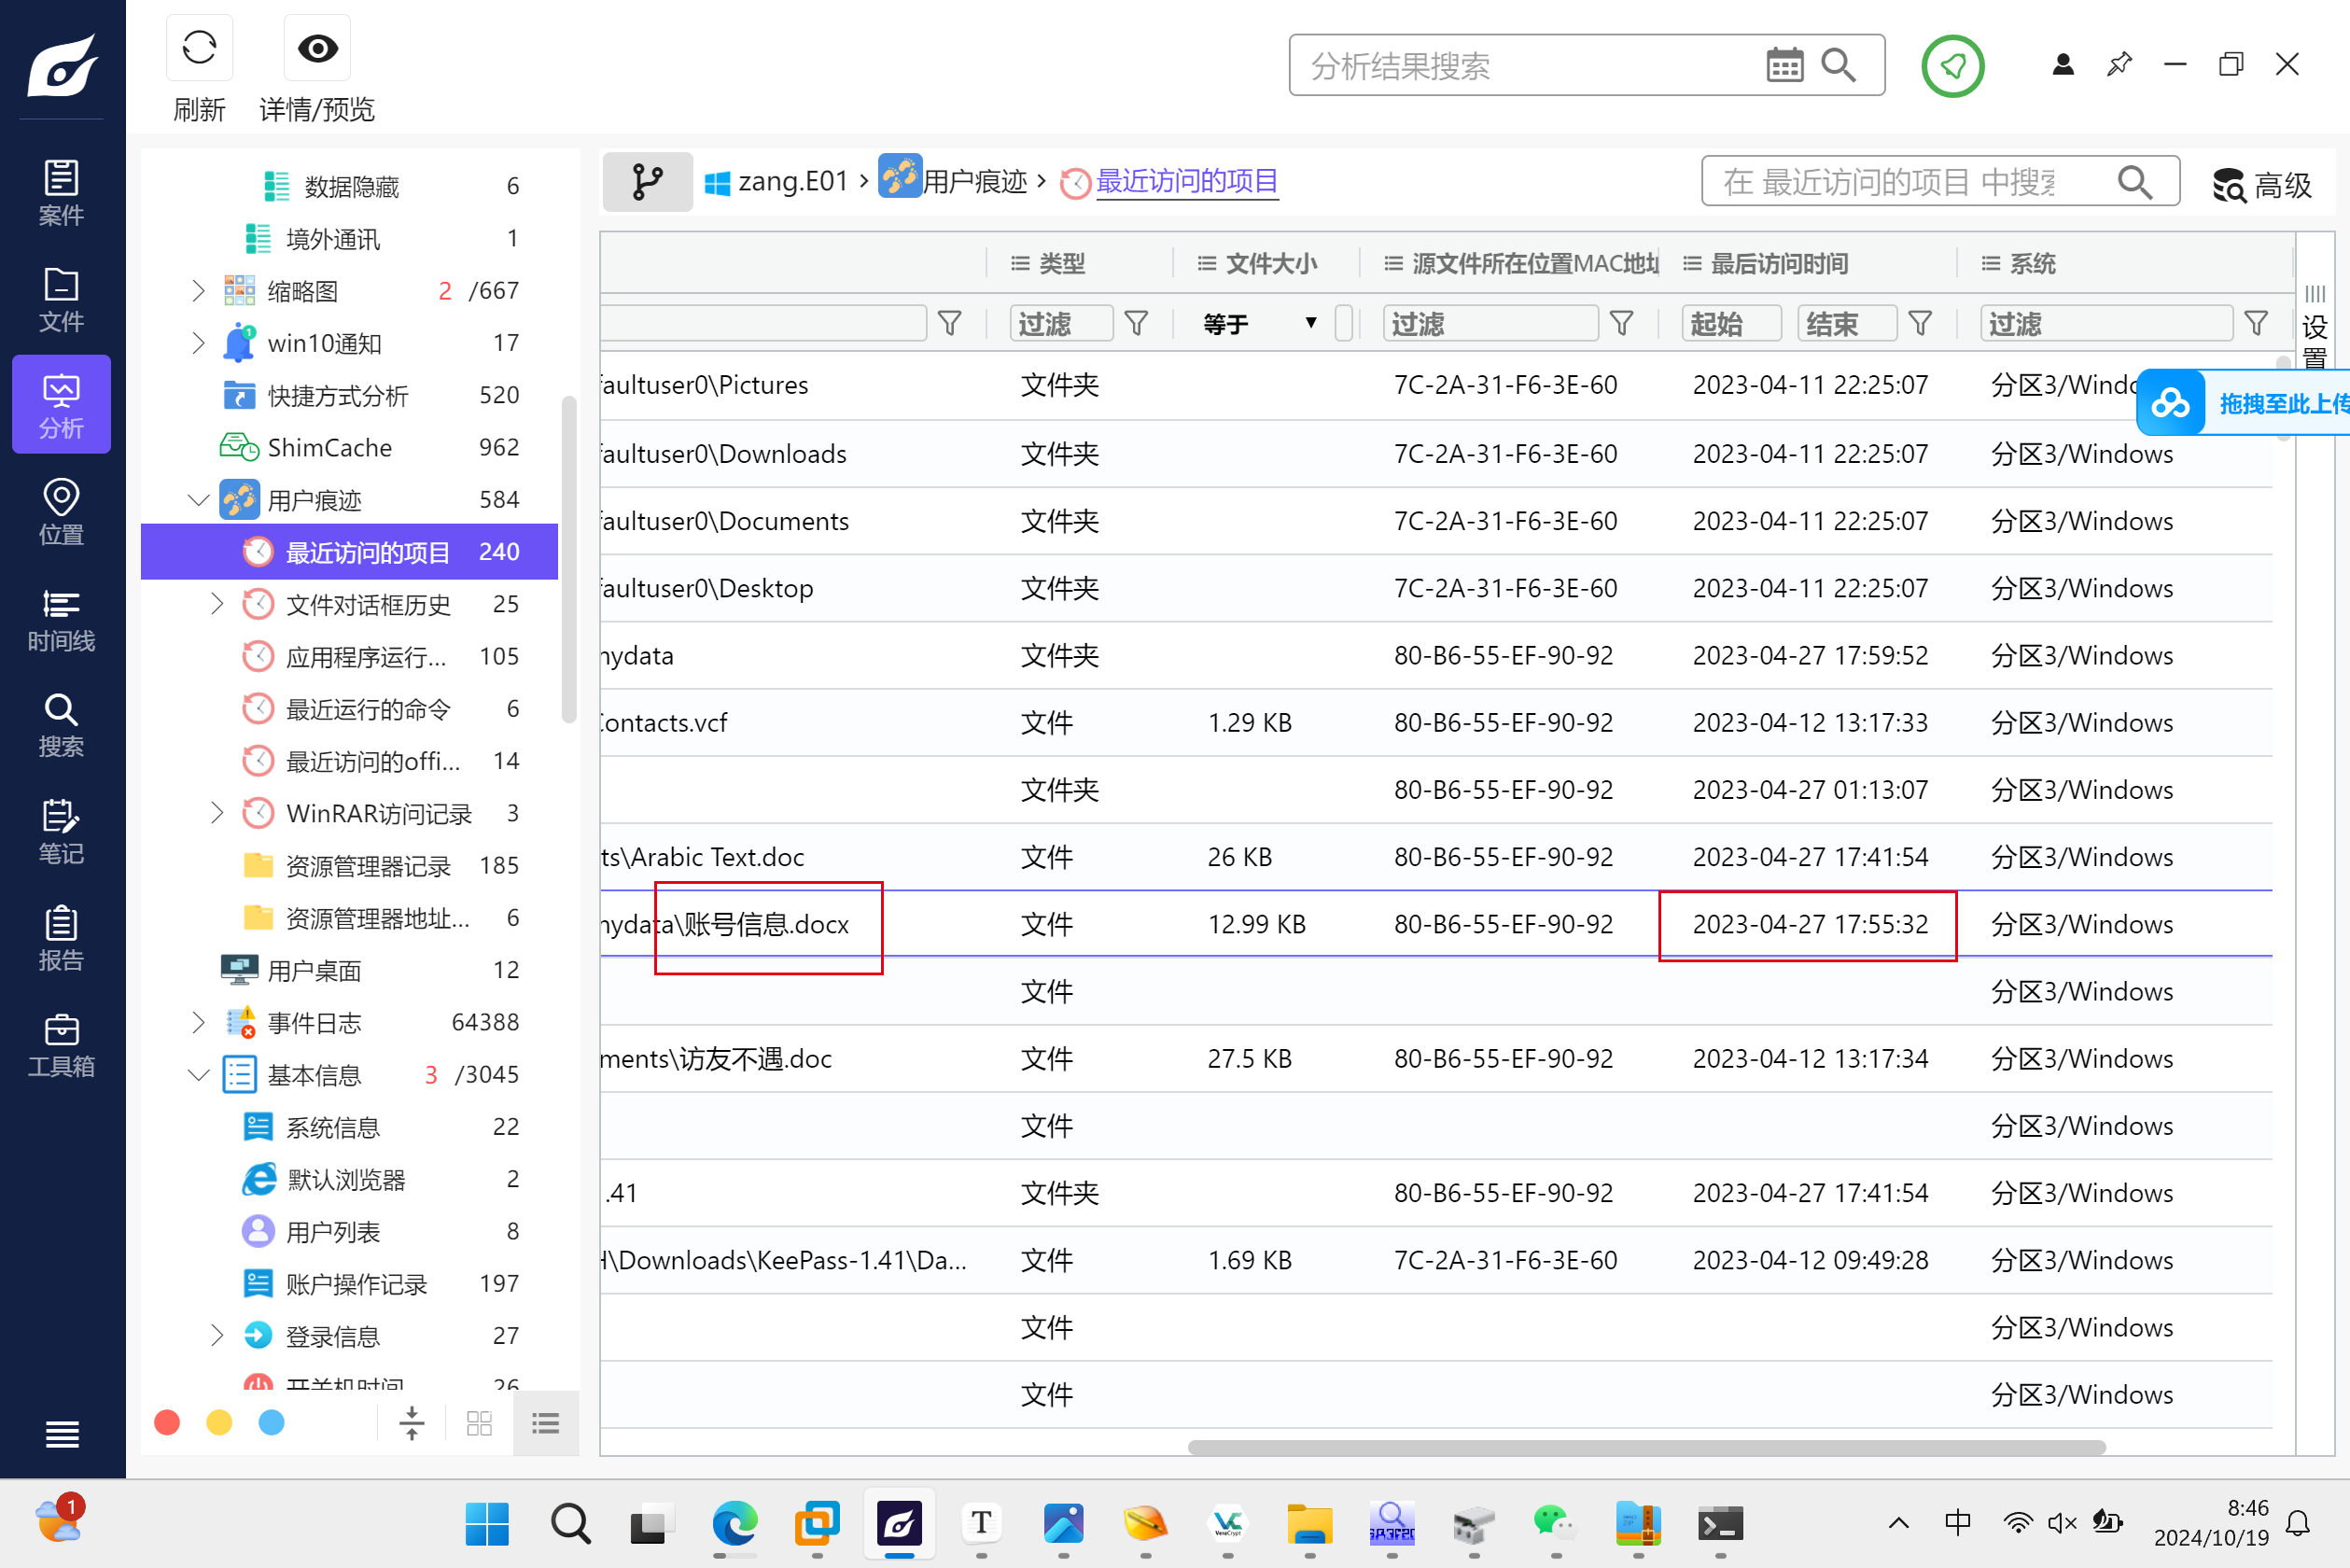The image size is (2350, 1568).
Task: Collapse the 用户痕迹 tree node
Action: point(198,499)
